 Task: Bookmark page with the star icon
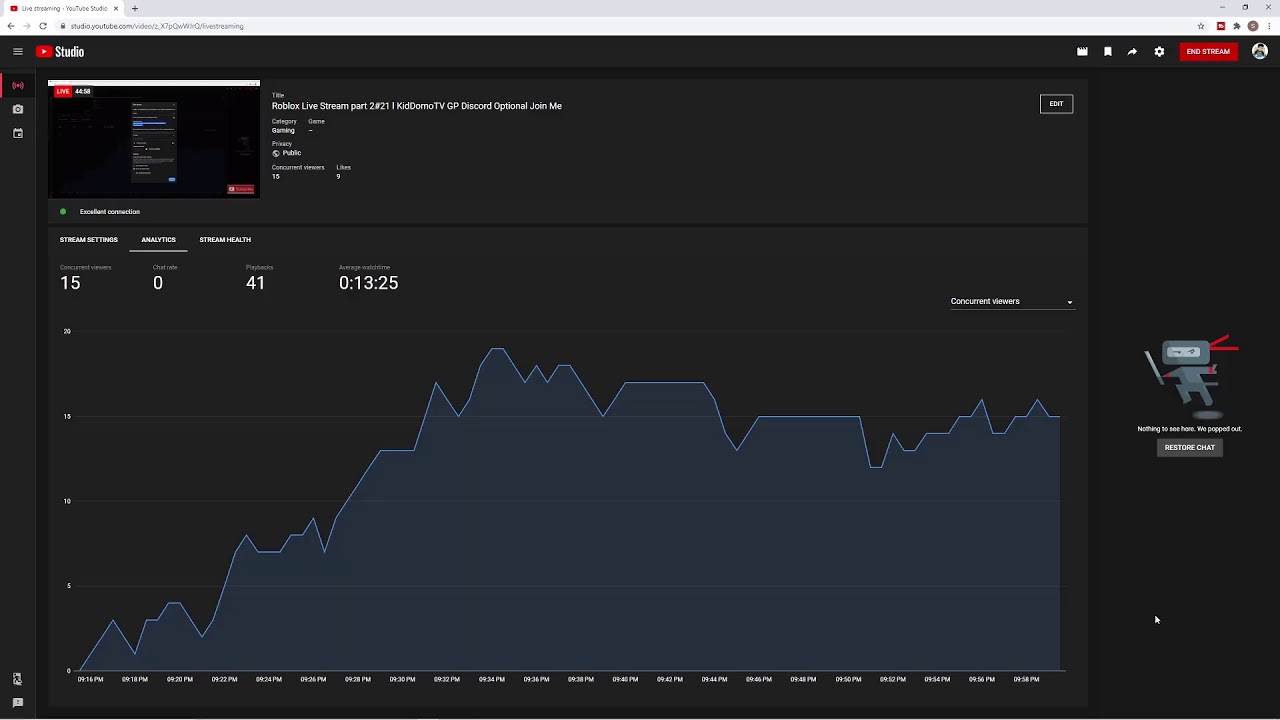tap(1201, 26)
